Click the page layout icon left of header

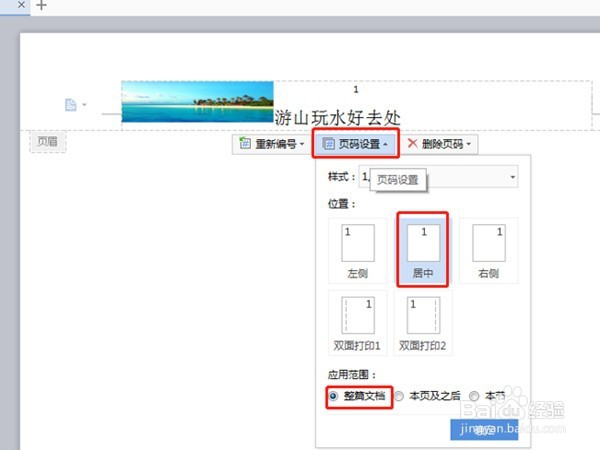(x=71, y=104)
